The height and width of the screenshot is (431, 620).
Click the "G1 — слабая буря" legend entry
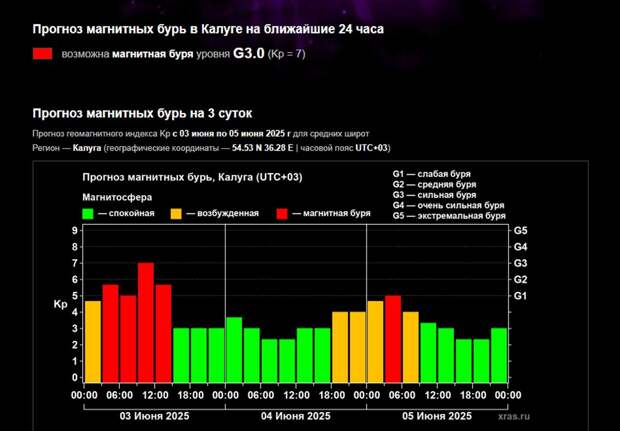point(432,174)
